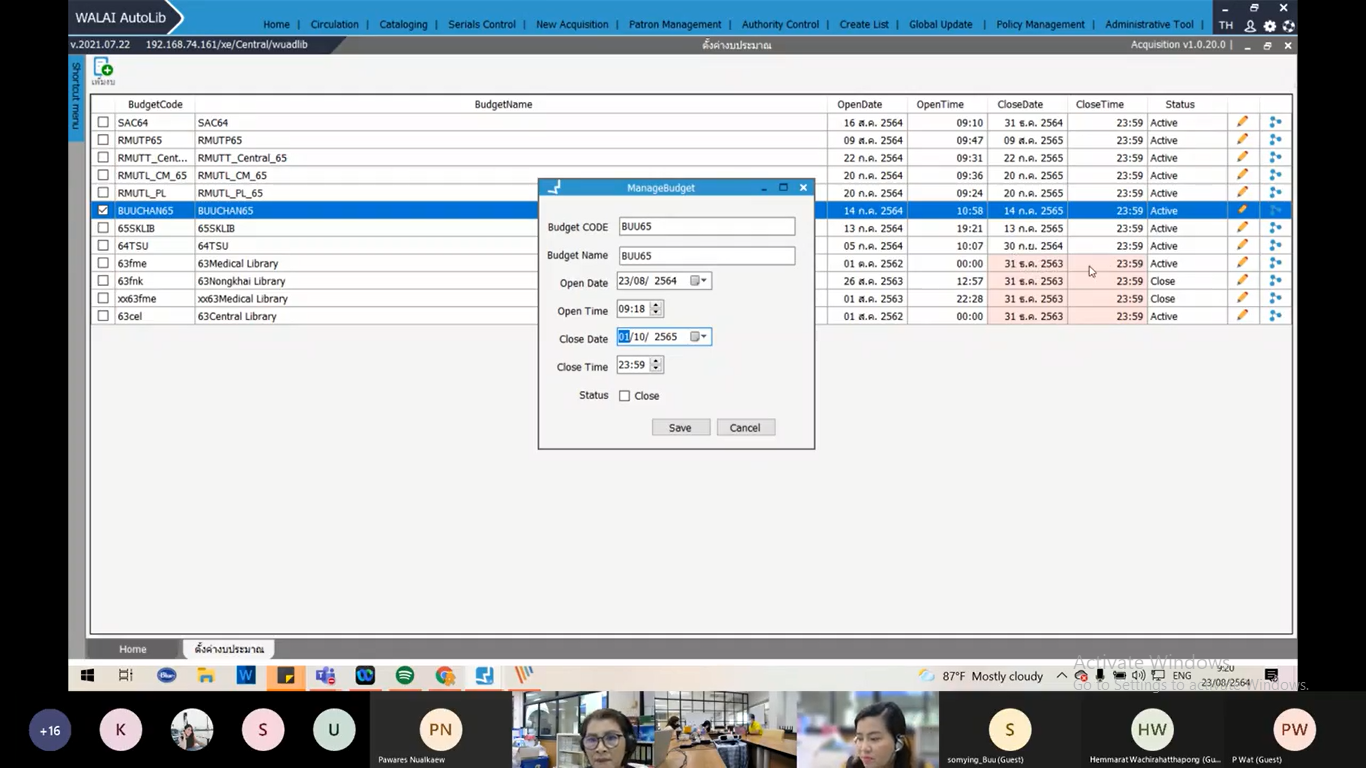Select the SAC64 row checkbox

pyautogui.click(x=103, y=123)
